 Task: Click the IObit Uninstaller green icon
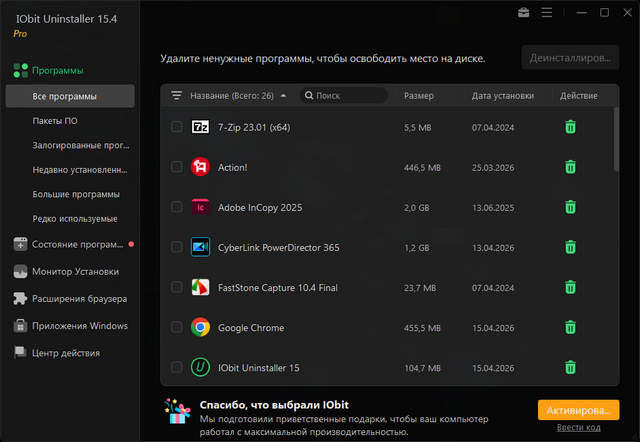coord(200,367)
